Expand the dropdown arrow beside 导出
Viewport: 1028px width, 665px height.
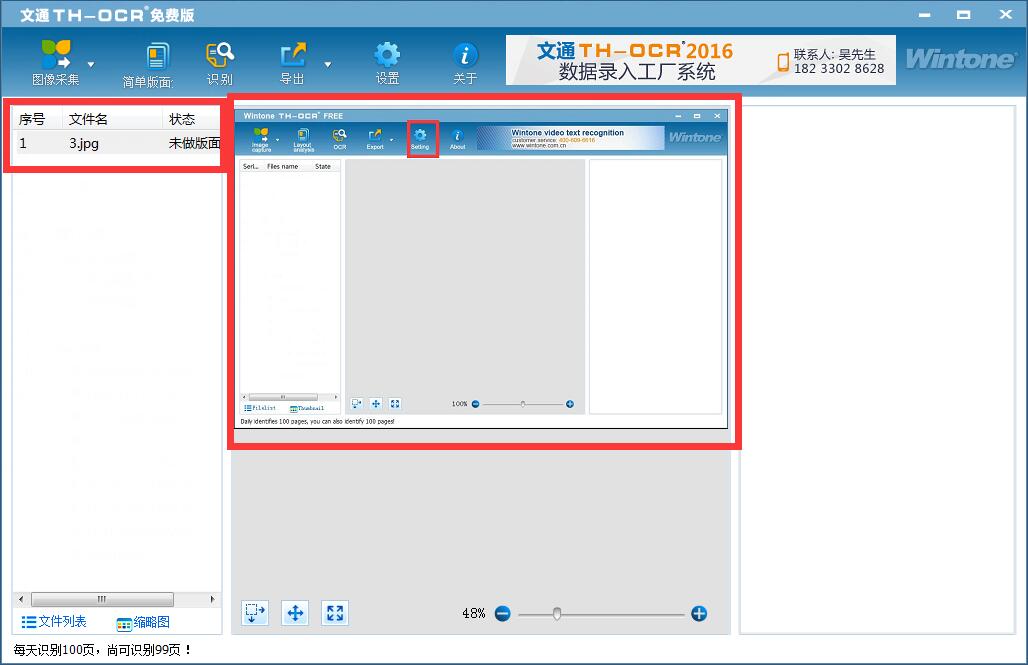[x=327, y=64]
